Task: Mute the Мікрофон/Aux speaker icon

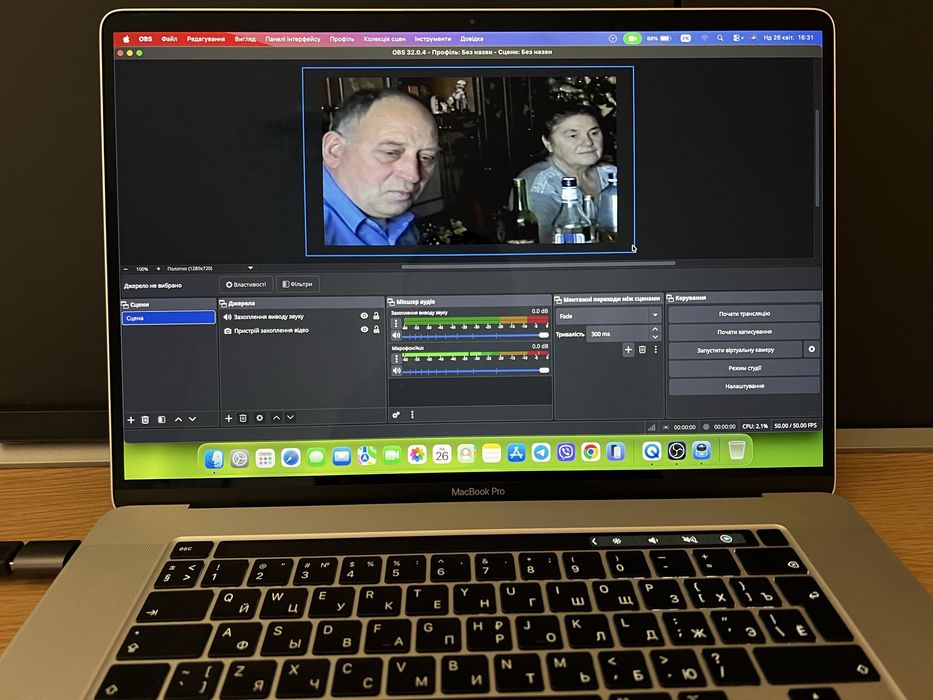Action: tap(397, 371)
